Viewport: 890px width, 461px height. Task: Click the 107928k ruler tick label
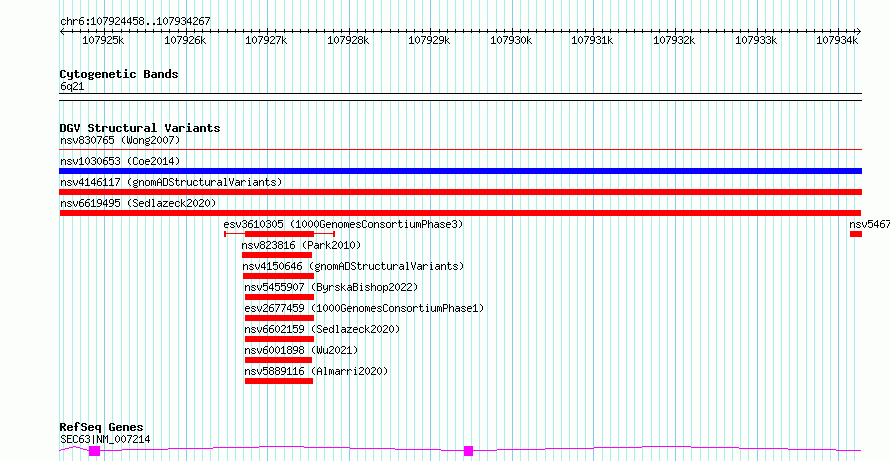(348, 40)
